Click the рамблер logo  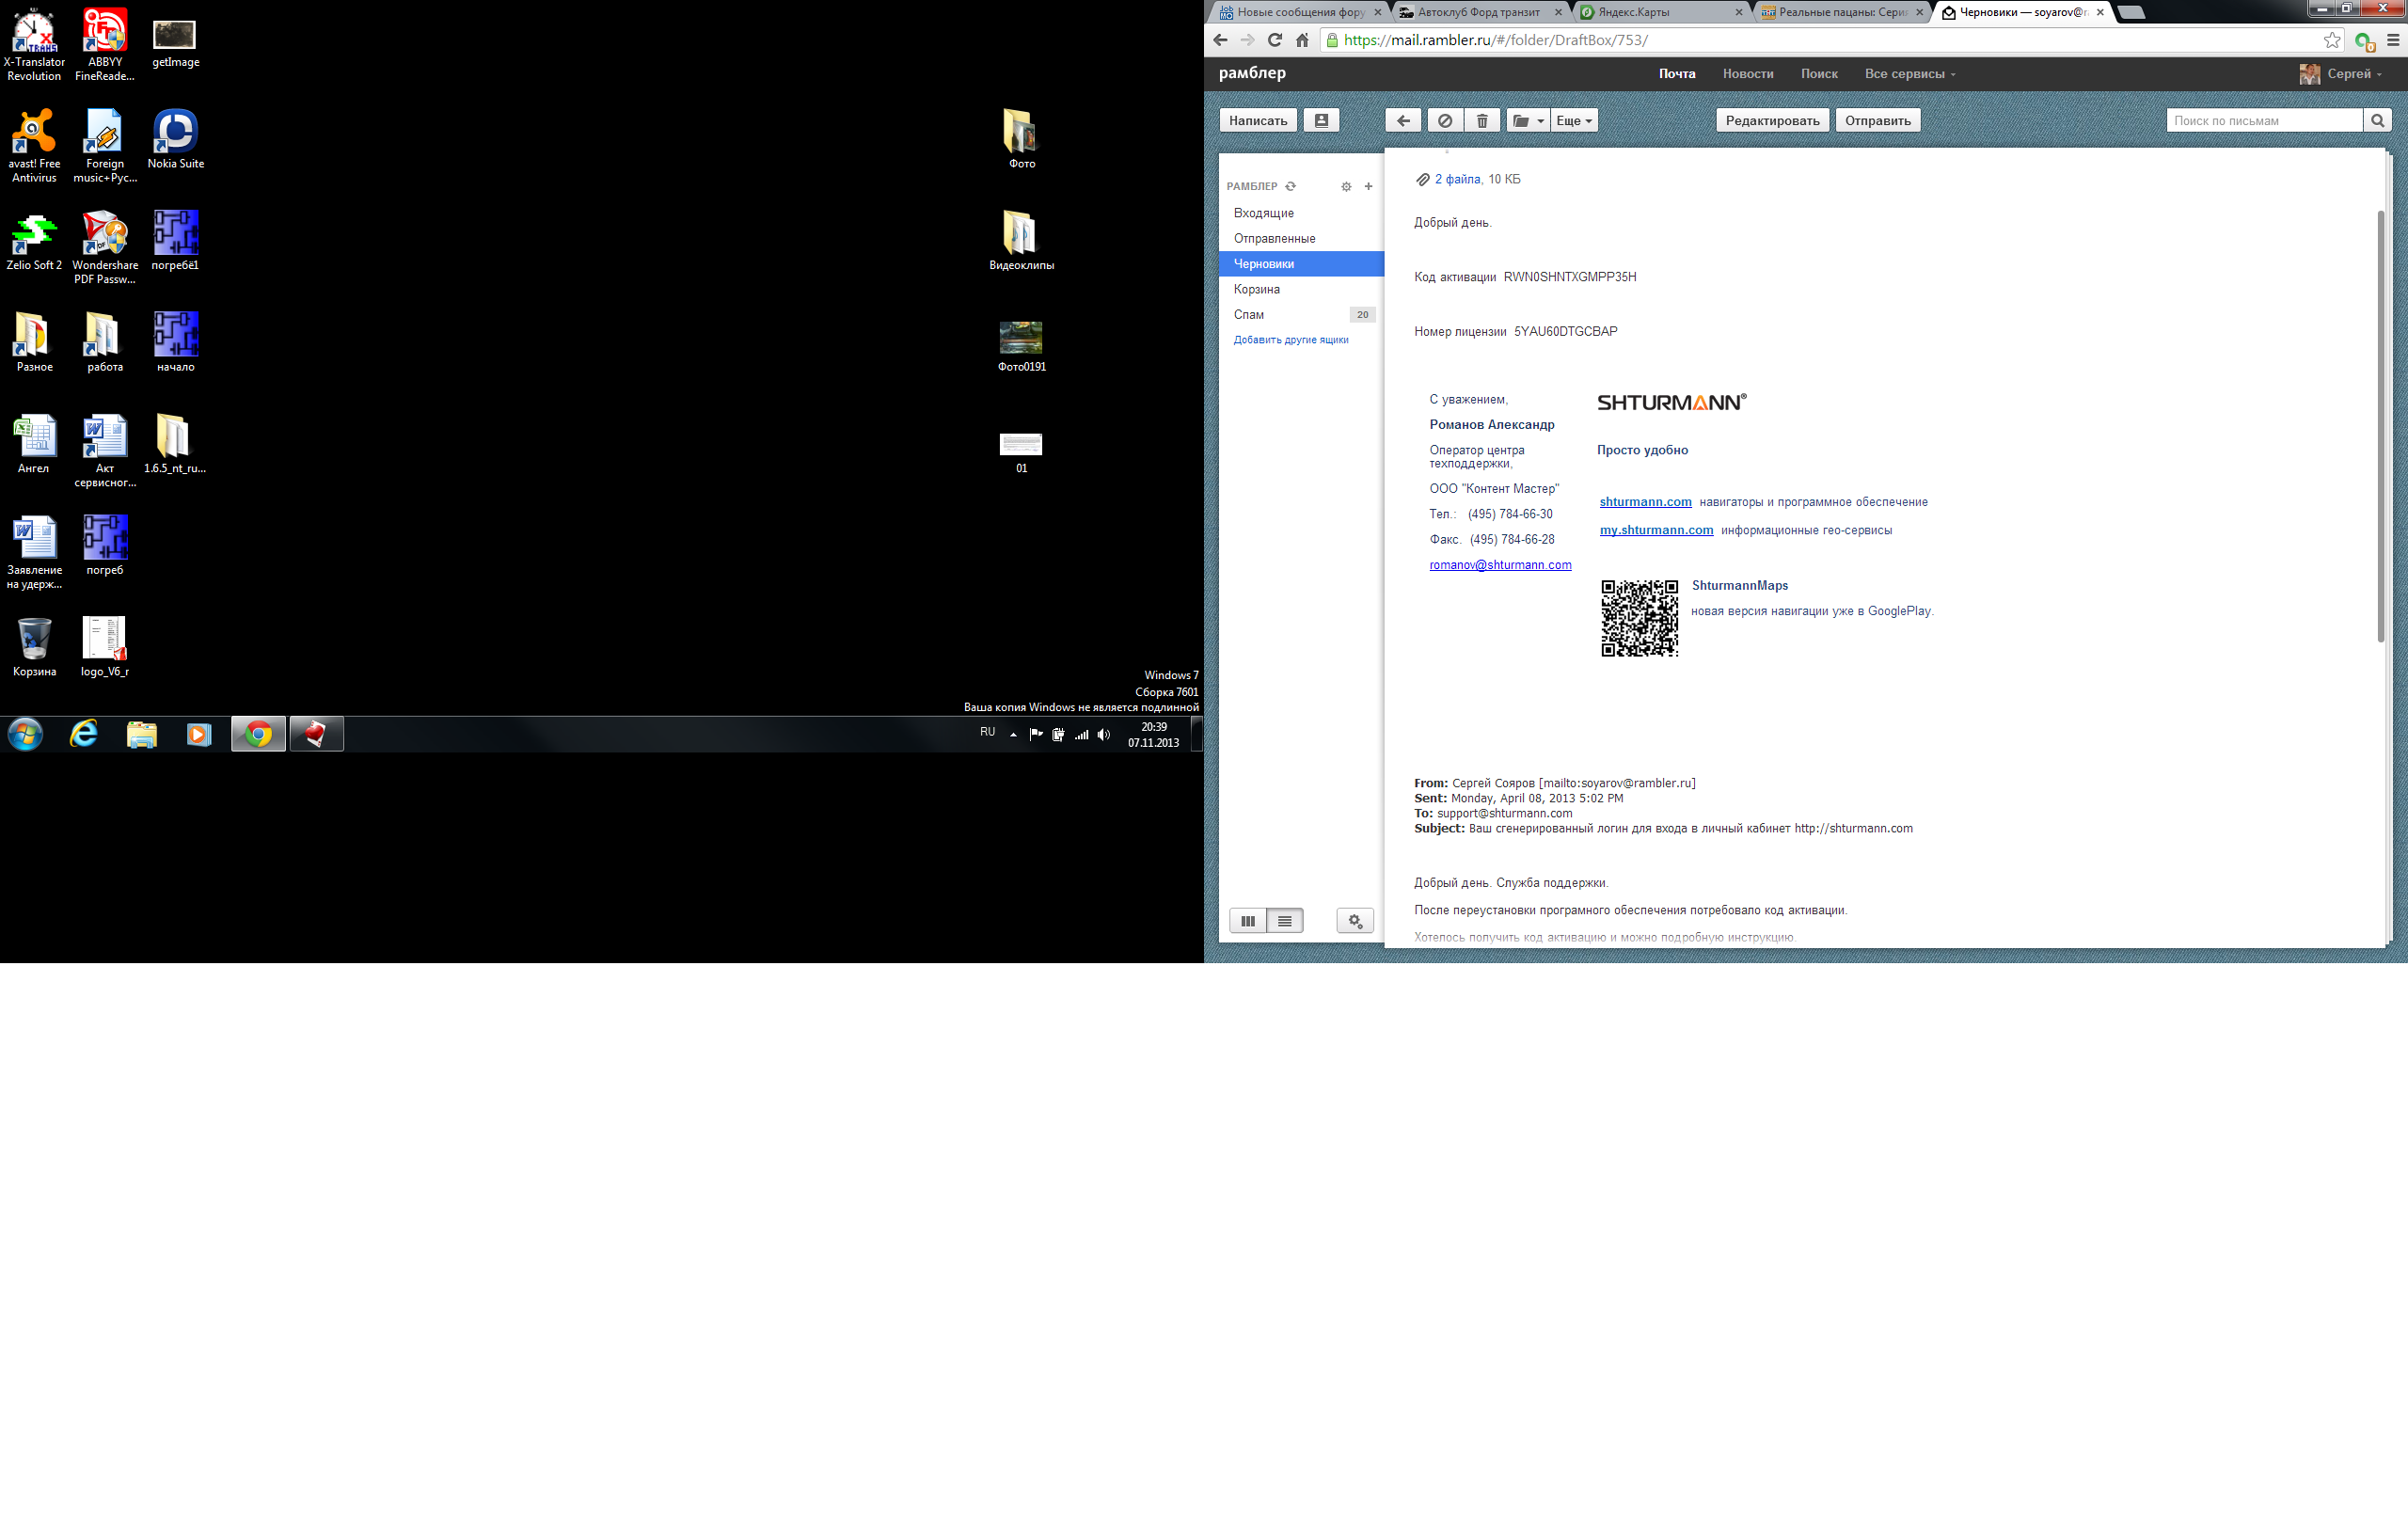[1252, 73]
